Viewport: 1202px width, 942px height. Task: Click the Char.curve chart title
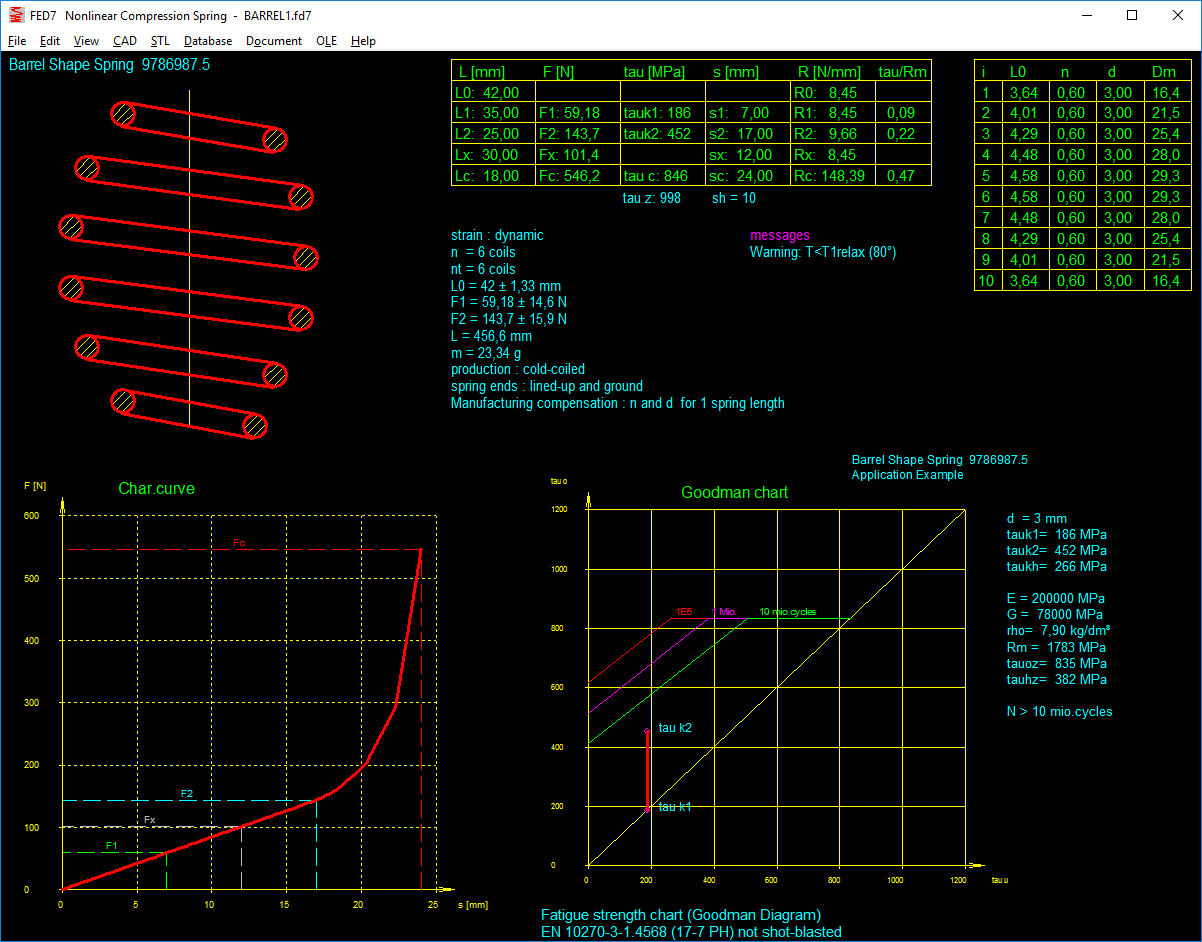coord(156,489)
